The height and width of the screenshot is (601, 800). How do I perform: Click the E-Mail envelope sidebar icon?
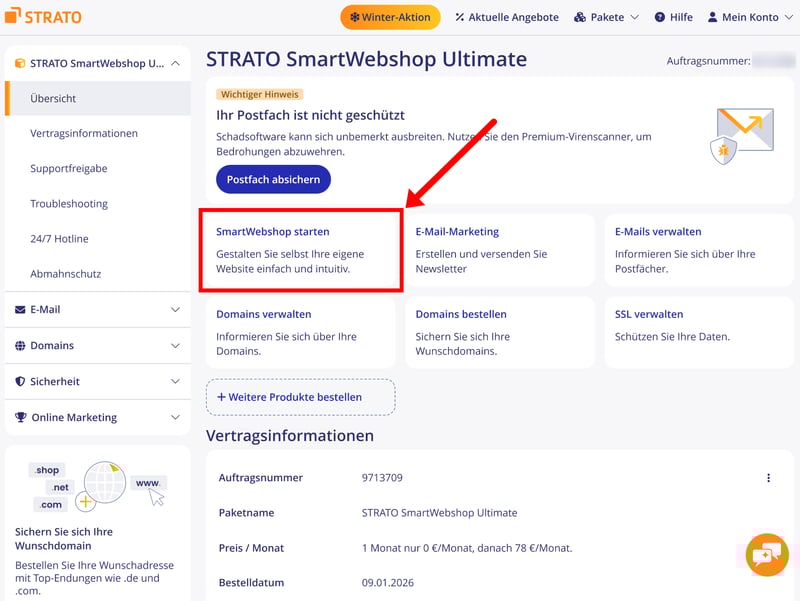[20, 310]
